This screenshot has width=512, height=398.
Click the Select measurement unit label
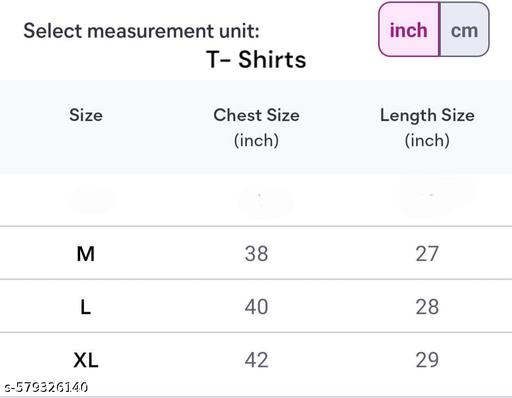141,31
